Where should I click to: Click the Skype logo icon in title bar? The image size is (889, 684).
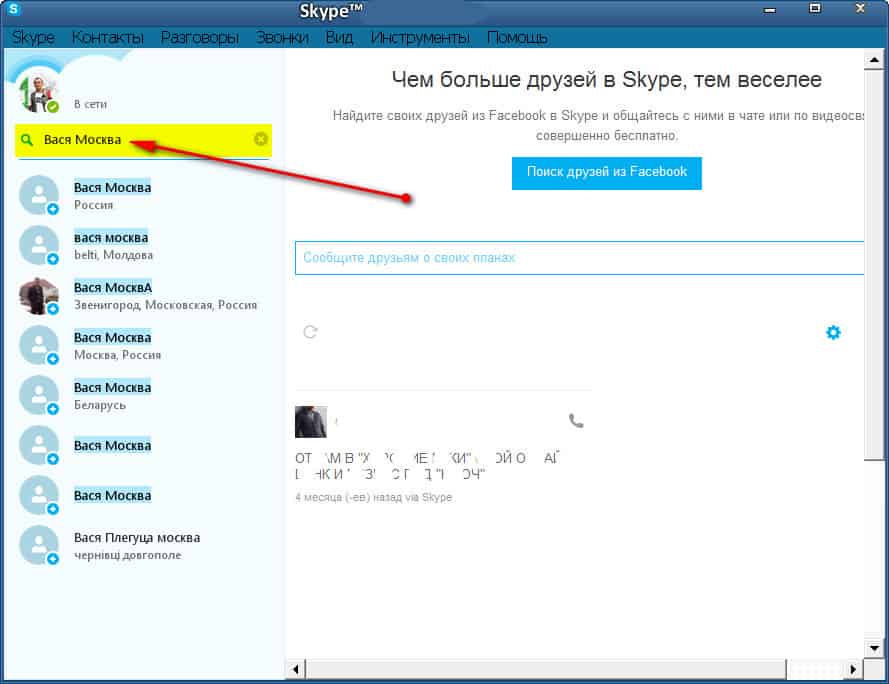click(x=12, y=9)
